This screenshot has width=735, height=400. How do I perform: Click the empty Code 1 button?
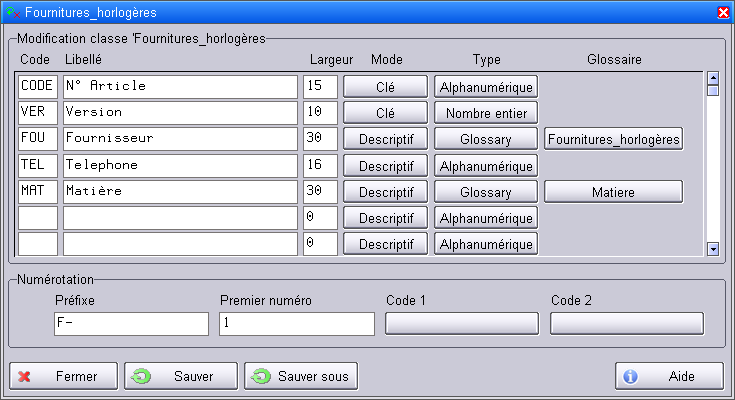[x=462, y=324]
